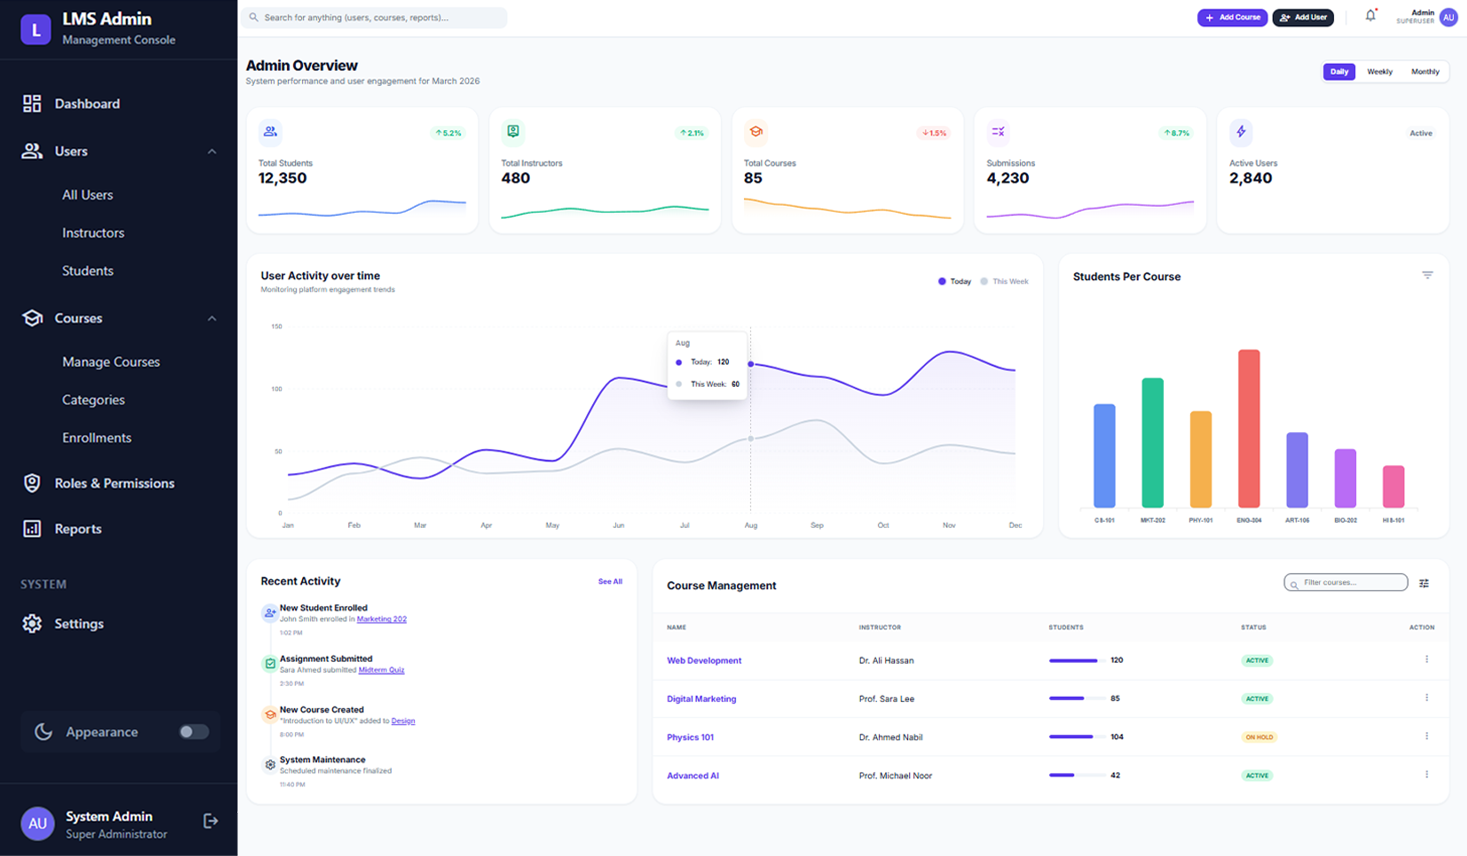This screenshot has height=856, width=1467.
Task: Click the CS-101 blue bar
Action: click(1104, 456)
